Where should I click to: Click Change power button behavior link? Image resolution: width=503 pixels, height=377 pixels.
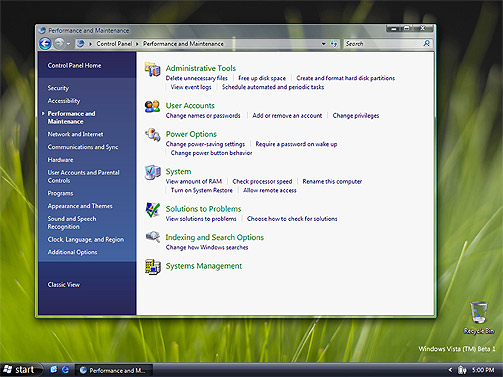(x=211, y=153)
